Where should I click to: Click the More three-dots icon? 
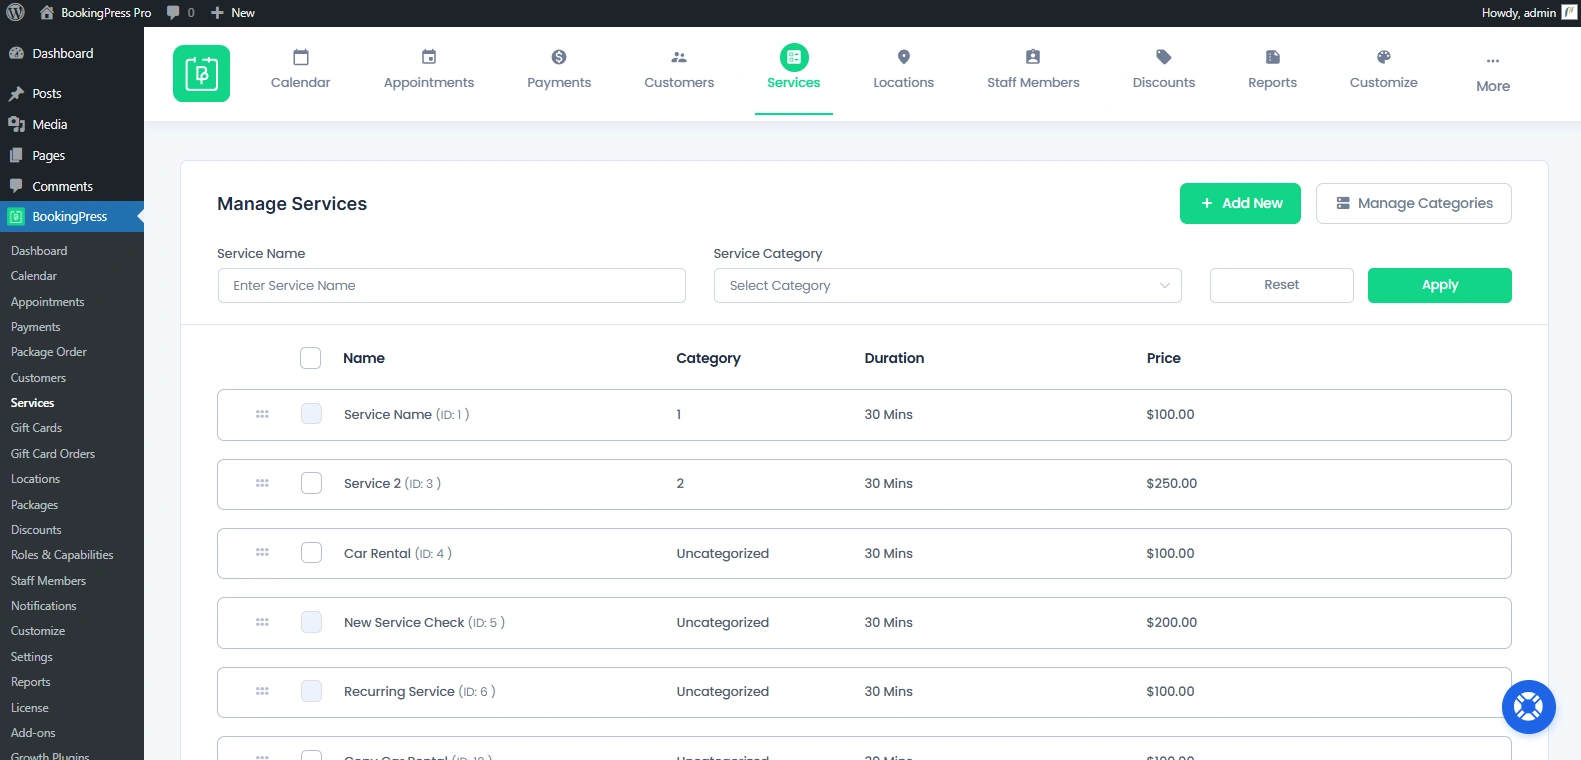[1493, 61]
